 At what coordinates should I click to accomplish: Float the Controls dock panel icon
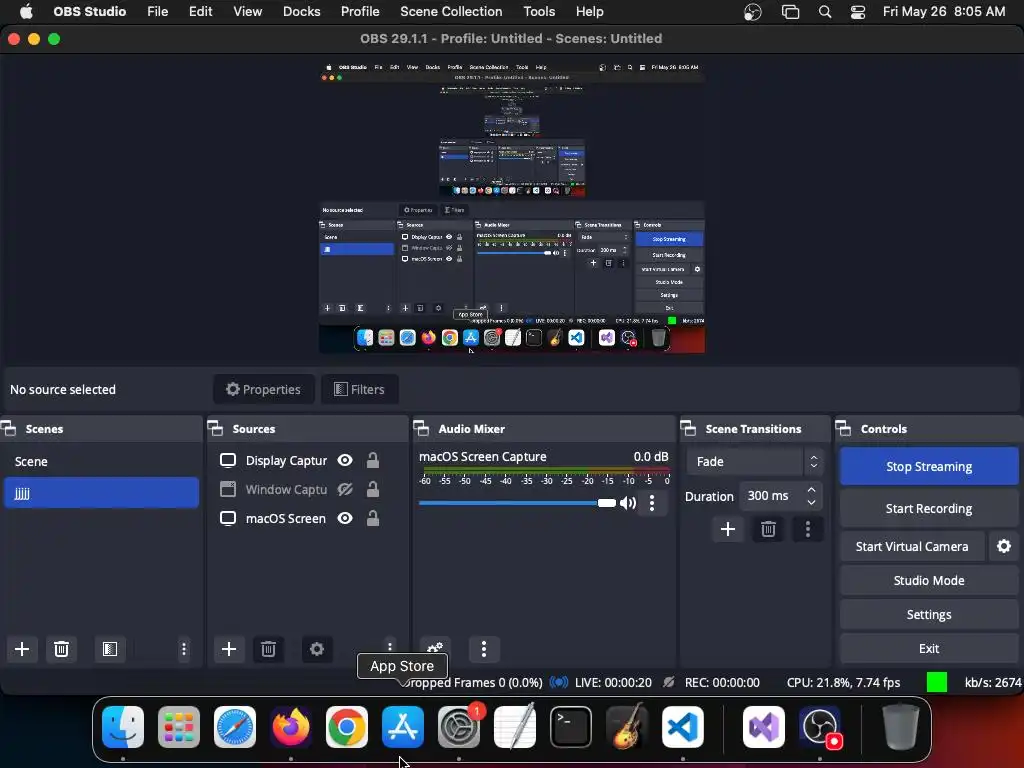(x=844, y=429)
